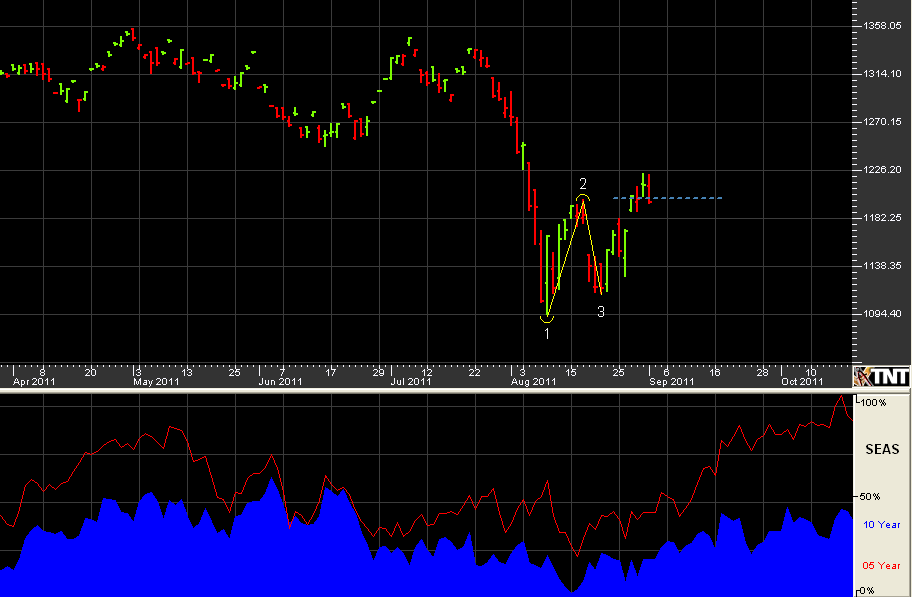Screen dimensions: 913x597
Task: Click the 0% seasonal scale label
Action: click(868, 591)
